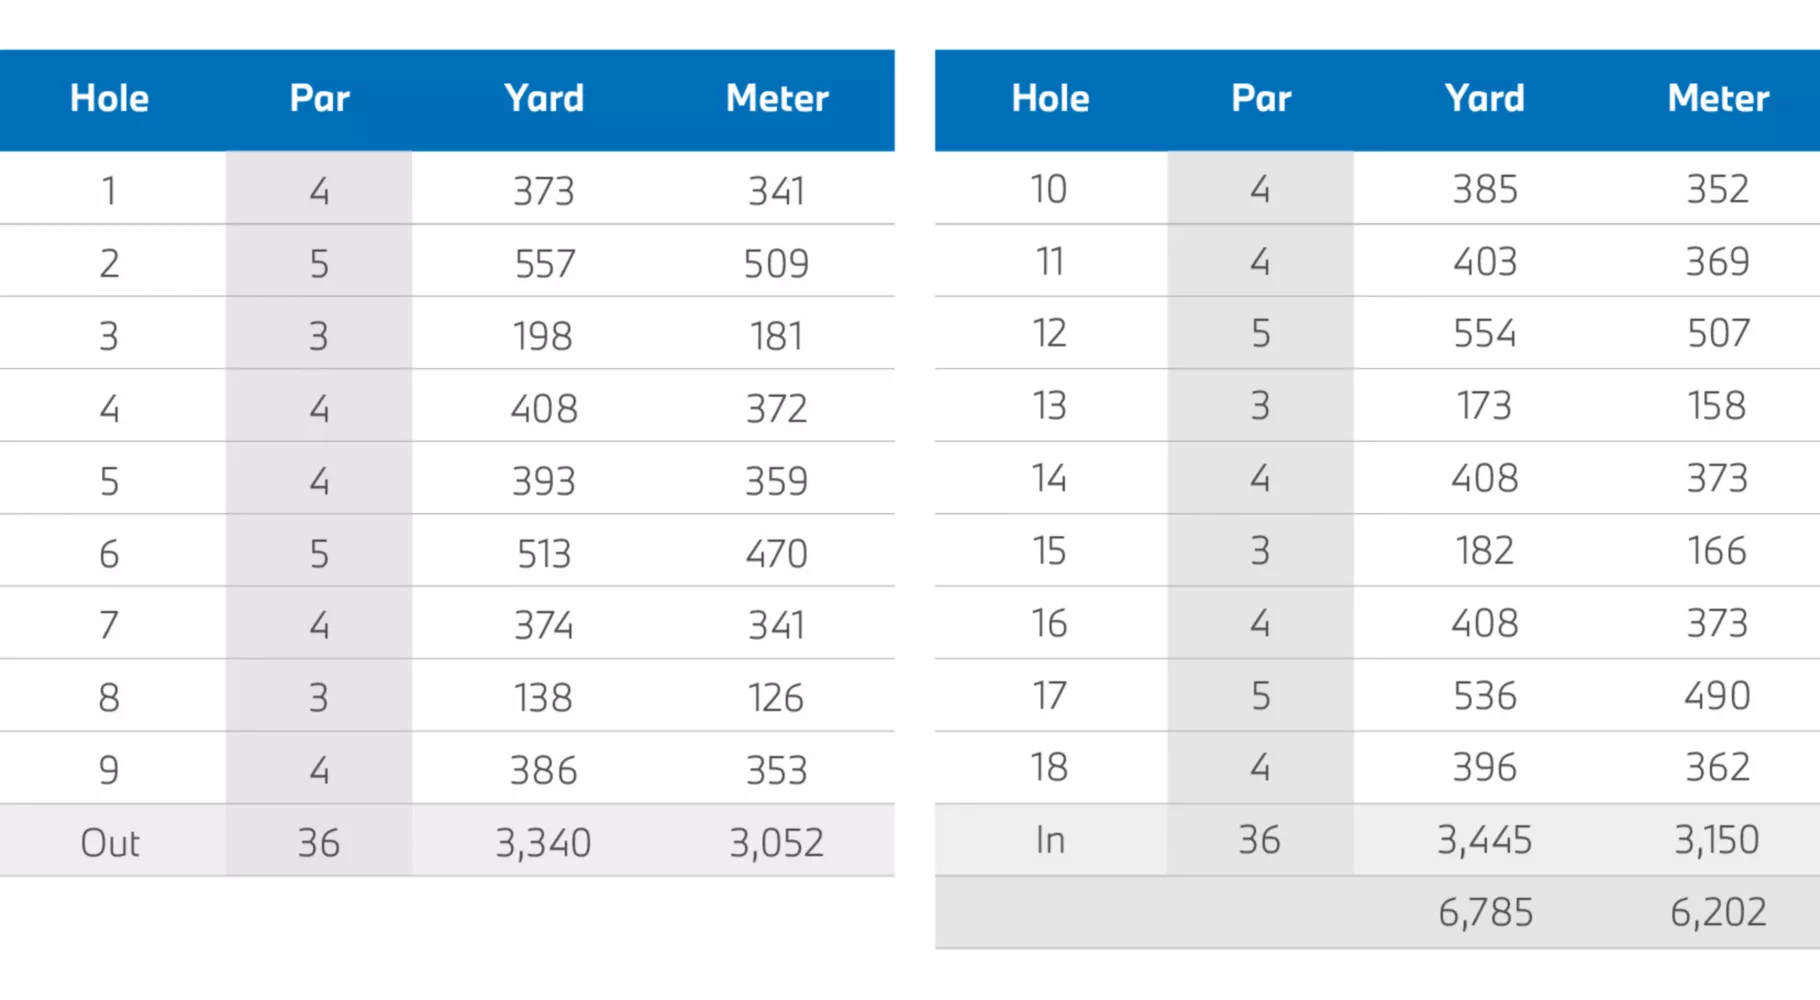Select the grand total of 6,785 yards
1820x1000 pixels.
tap(1485, 912)
